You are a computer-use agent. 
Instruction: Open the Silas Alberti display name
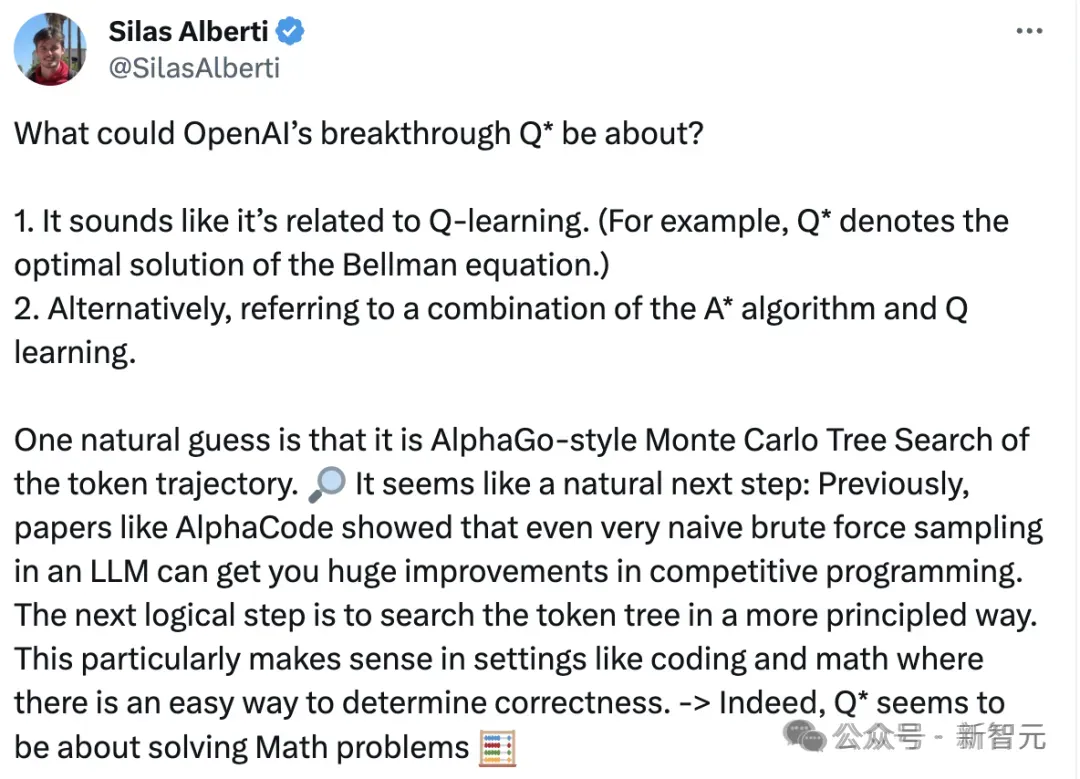189,32
